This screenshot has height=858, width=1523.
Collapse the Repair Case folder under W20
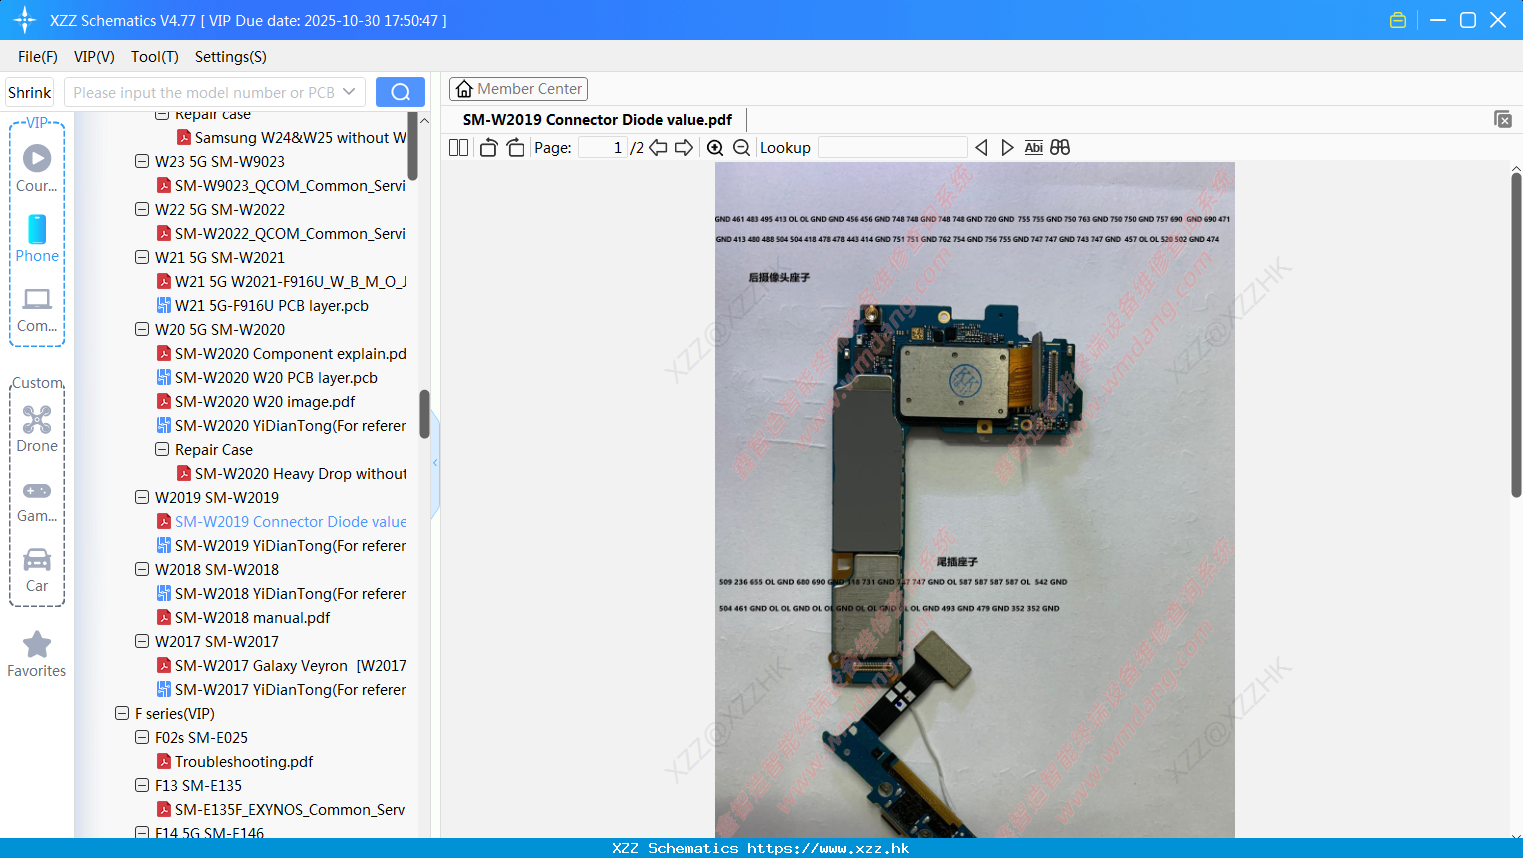point(162,449)
